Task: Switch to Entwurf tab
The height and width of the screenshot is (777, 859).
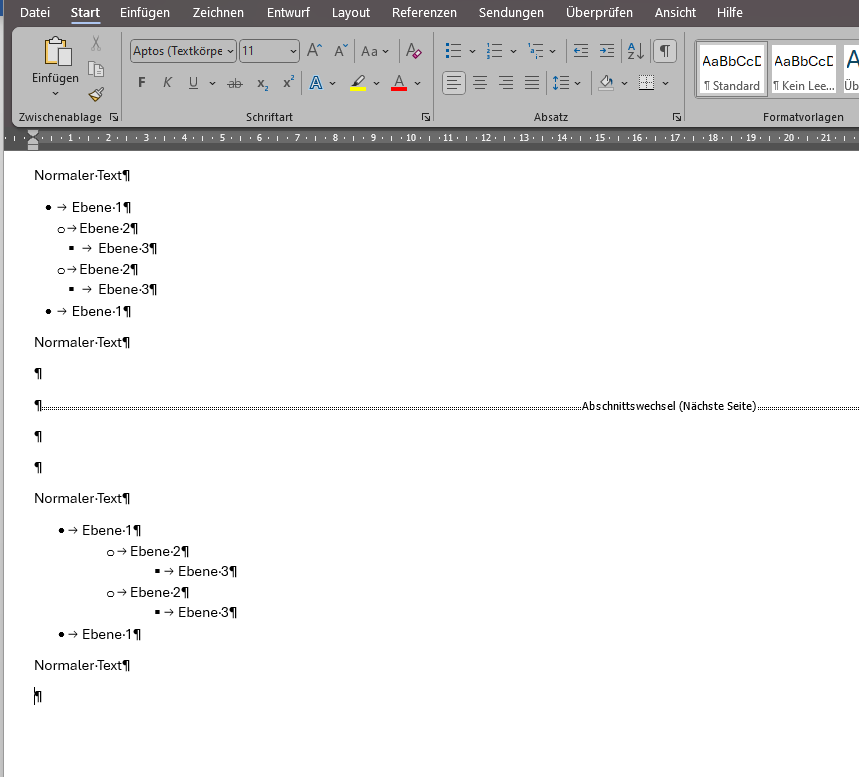Action: coord(288,12)
